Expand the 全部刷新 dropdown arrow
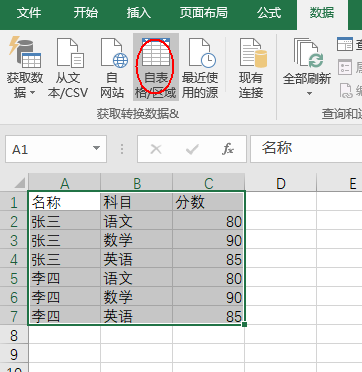Screen dimensions: 362x372 click(309, 94)
